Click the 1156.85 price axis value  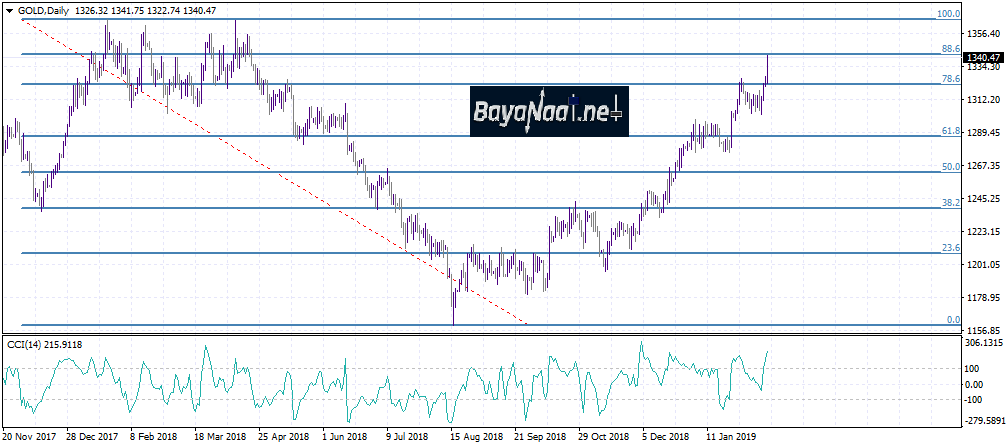(983, 331)
